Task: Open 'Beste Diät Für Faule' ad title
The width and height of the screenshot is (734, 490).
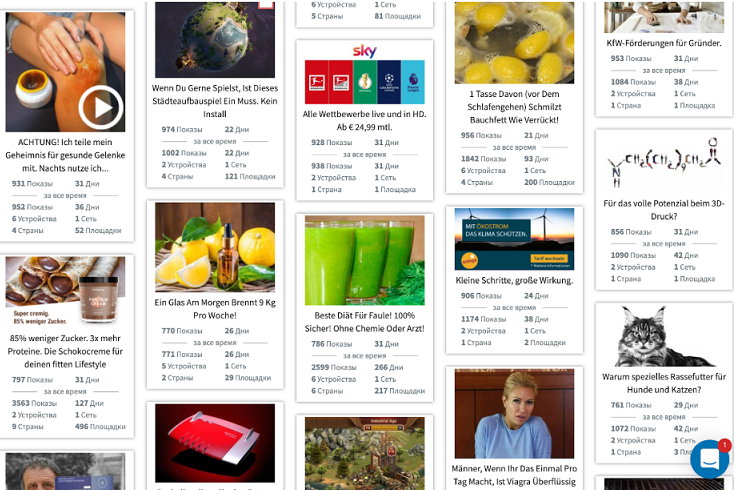Action: pos(365,322)
